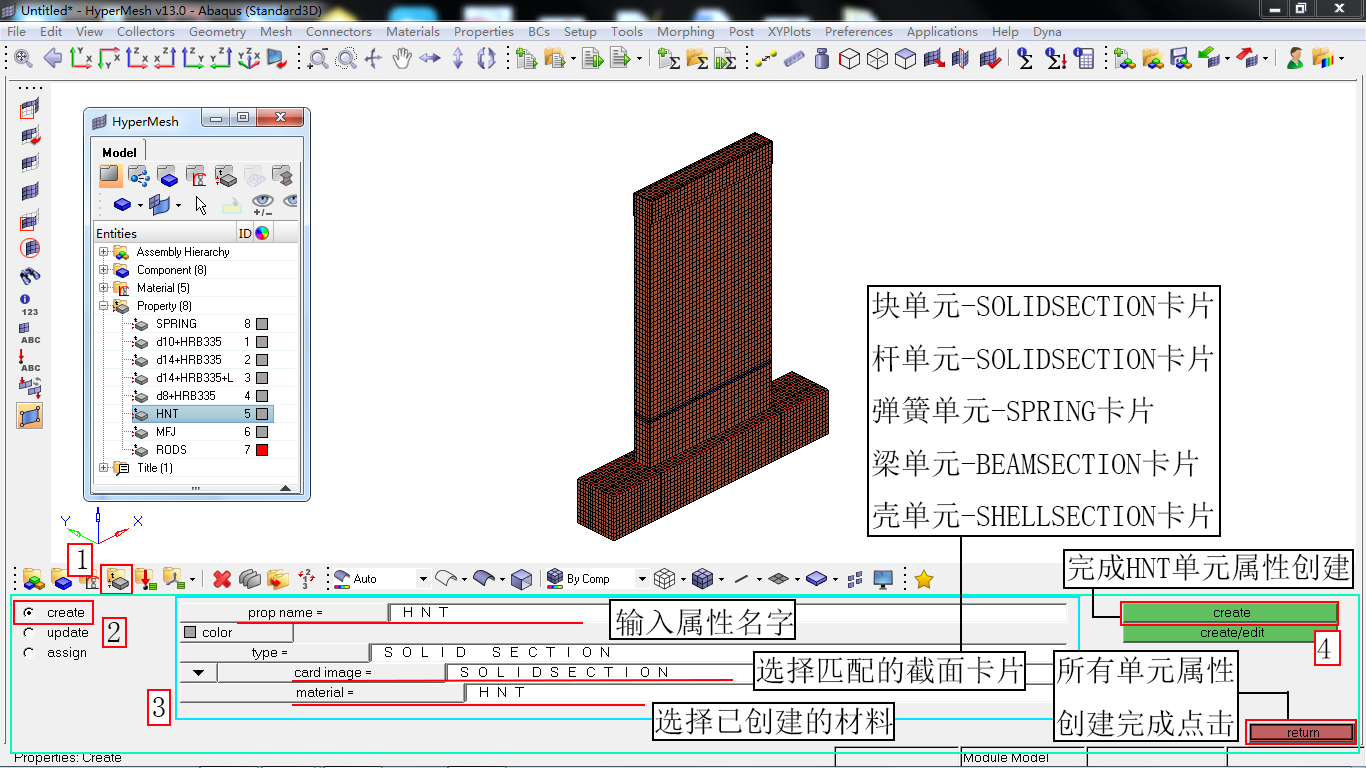Click the green create button
The image size is (1366, 768).
[1231, 613]
